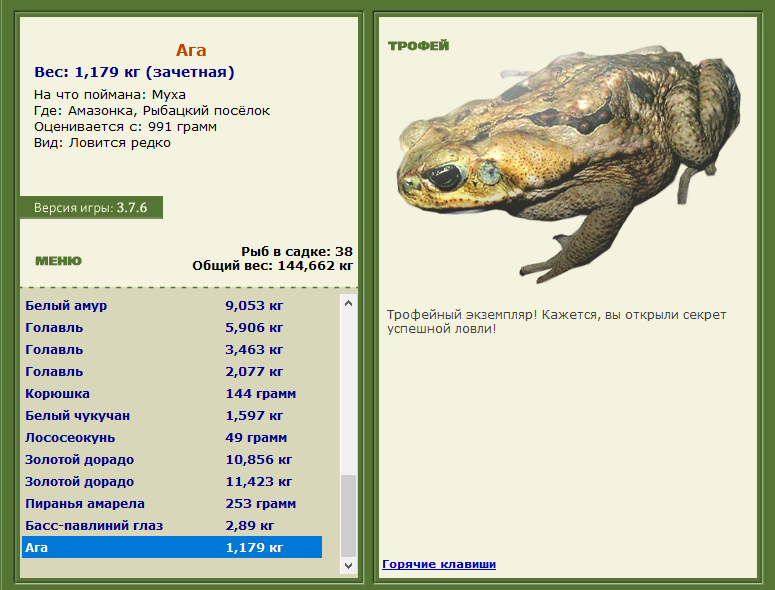
Task: Select the Белый чукучан row
Action: coord(172,416)
